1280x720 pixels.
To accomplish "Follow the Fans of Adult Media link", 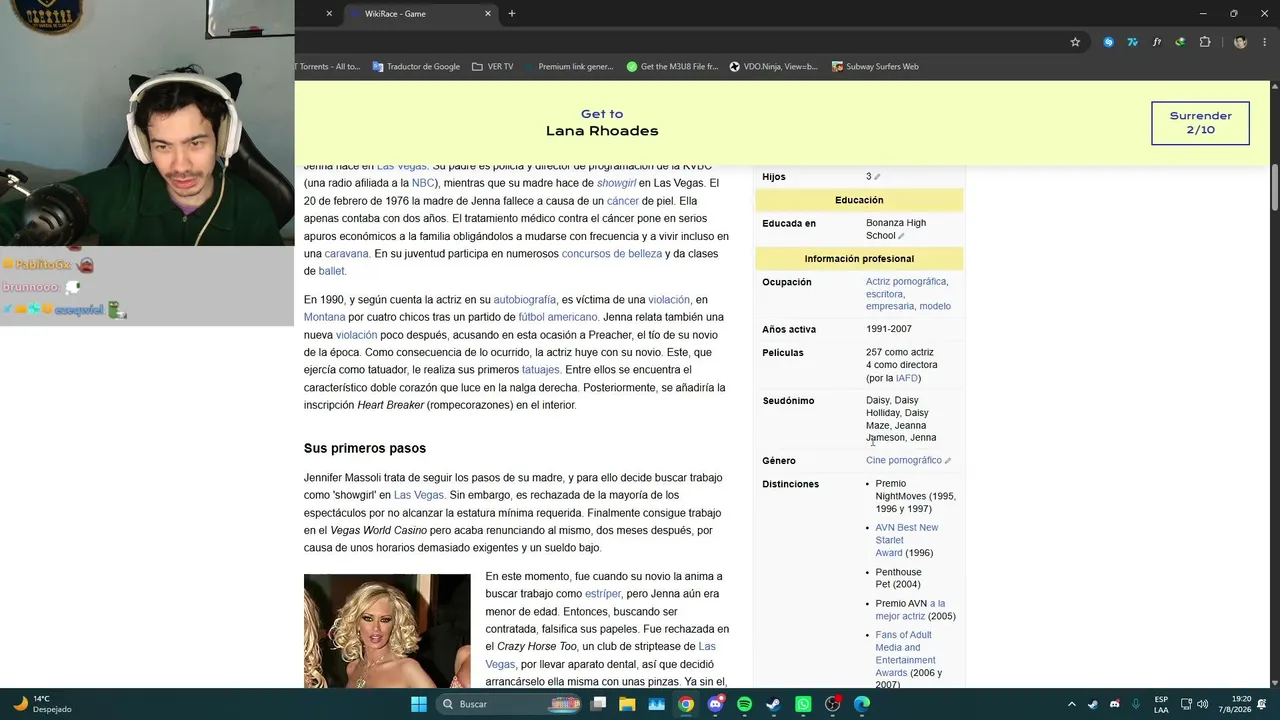I will (x=905, y=653).
